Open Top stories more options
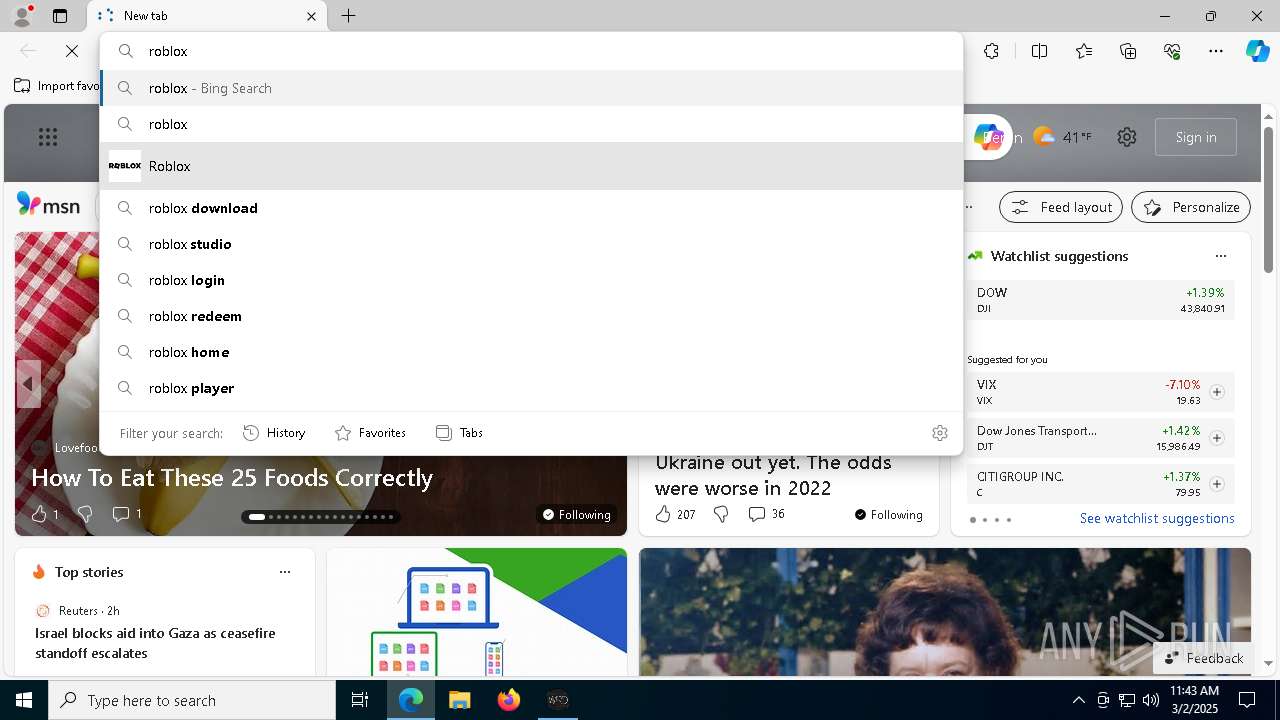 pos(285,572)
